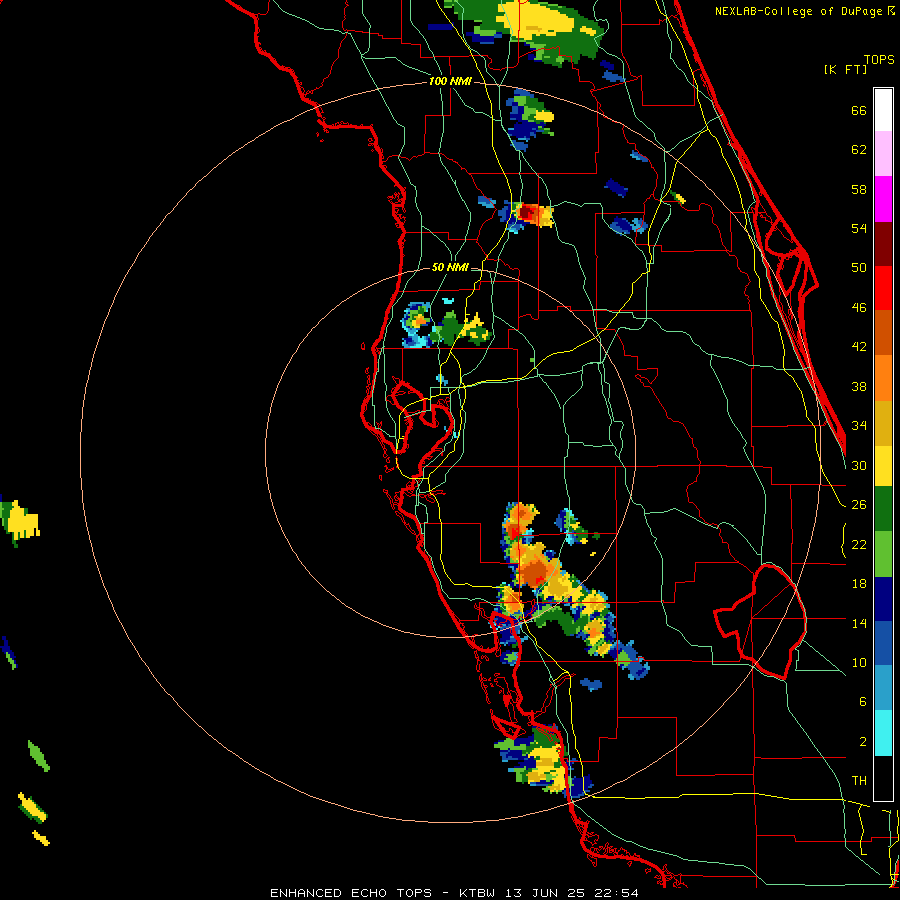Click the 54 legend value

coord(859,228)
